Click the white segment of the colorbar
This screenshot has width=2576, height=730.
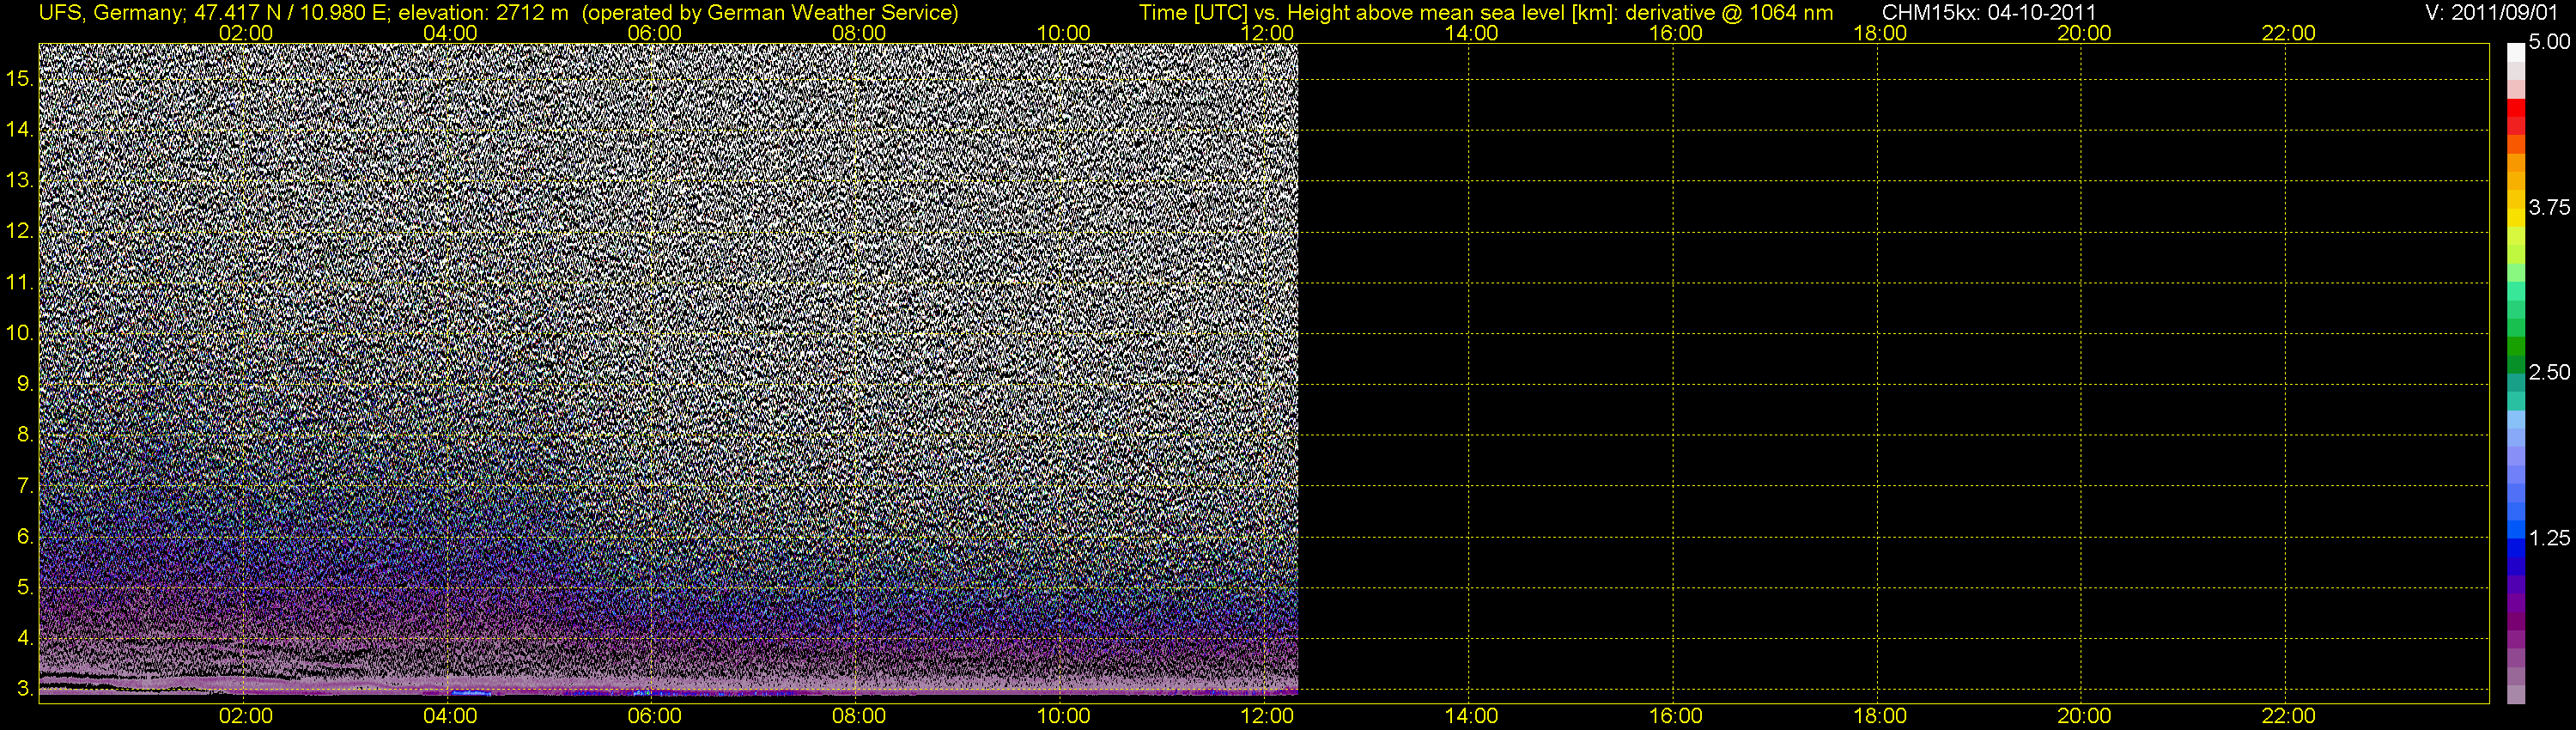pyautogui.click(x=2516, y=52)
